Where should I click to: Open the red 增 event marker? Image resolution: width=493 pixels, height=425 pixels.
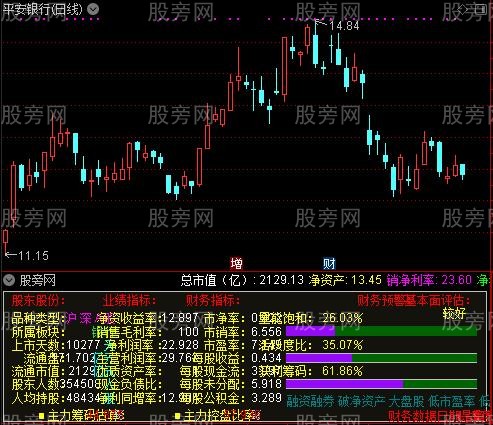(x=236, y=264)
